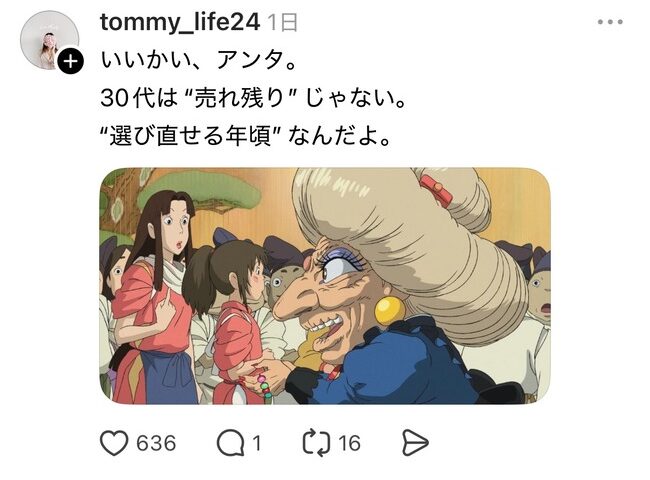
Task: Follow the user via the plus badge
Action: (70, 62)
